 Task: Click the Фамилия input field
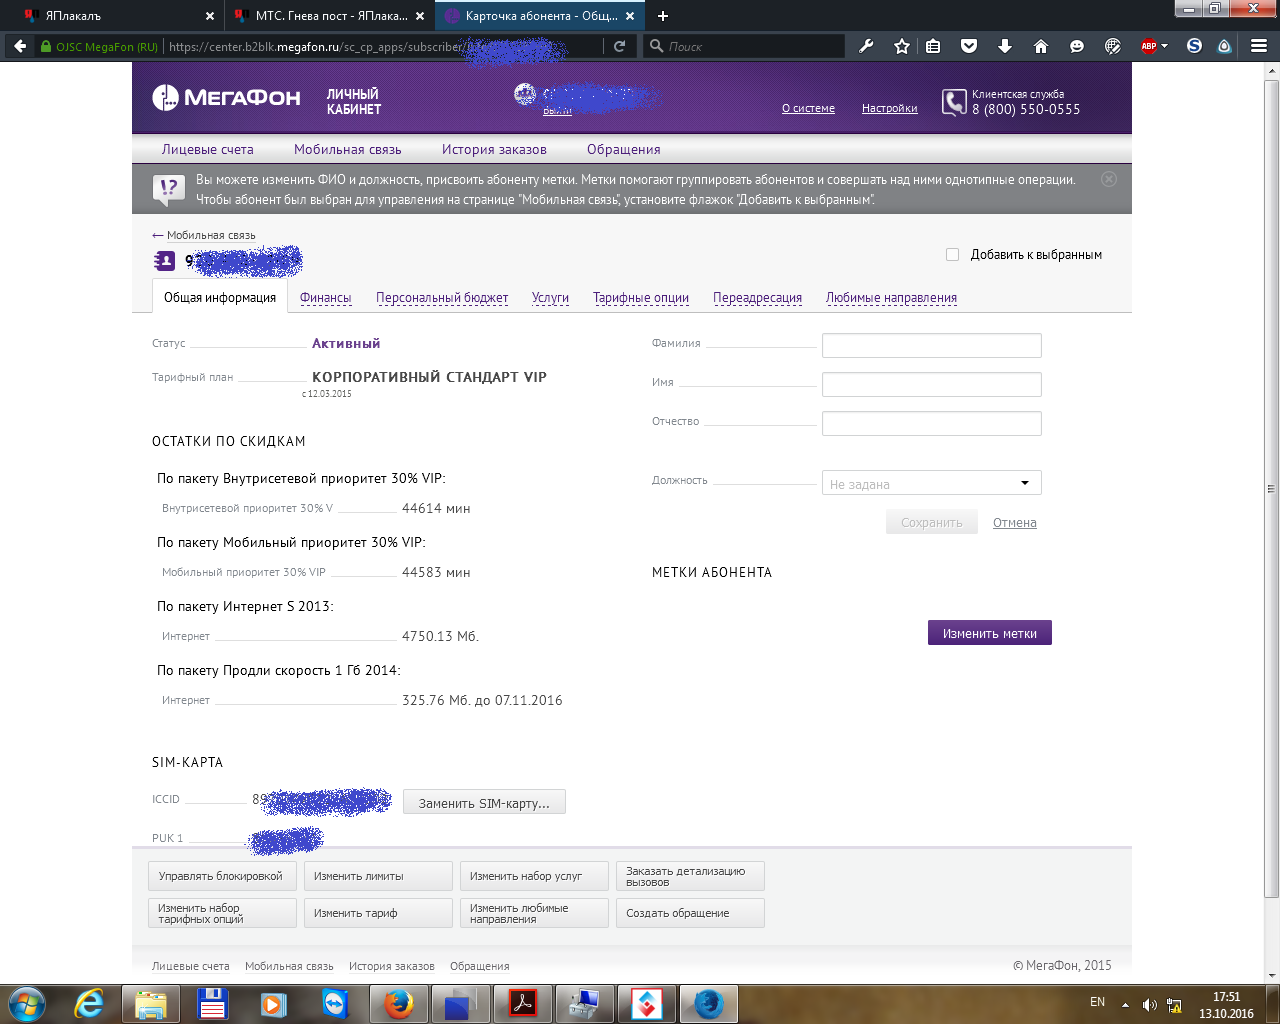[931, 345]
